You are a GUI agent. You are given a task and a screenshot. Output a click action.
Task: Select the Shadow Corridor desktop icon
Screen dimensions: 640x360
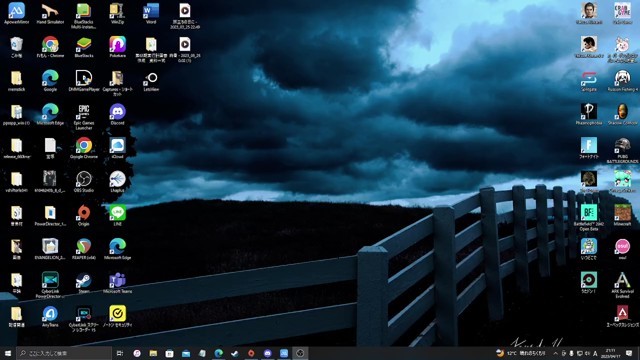click(622, 114)
